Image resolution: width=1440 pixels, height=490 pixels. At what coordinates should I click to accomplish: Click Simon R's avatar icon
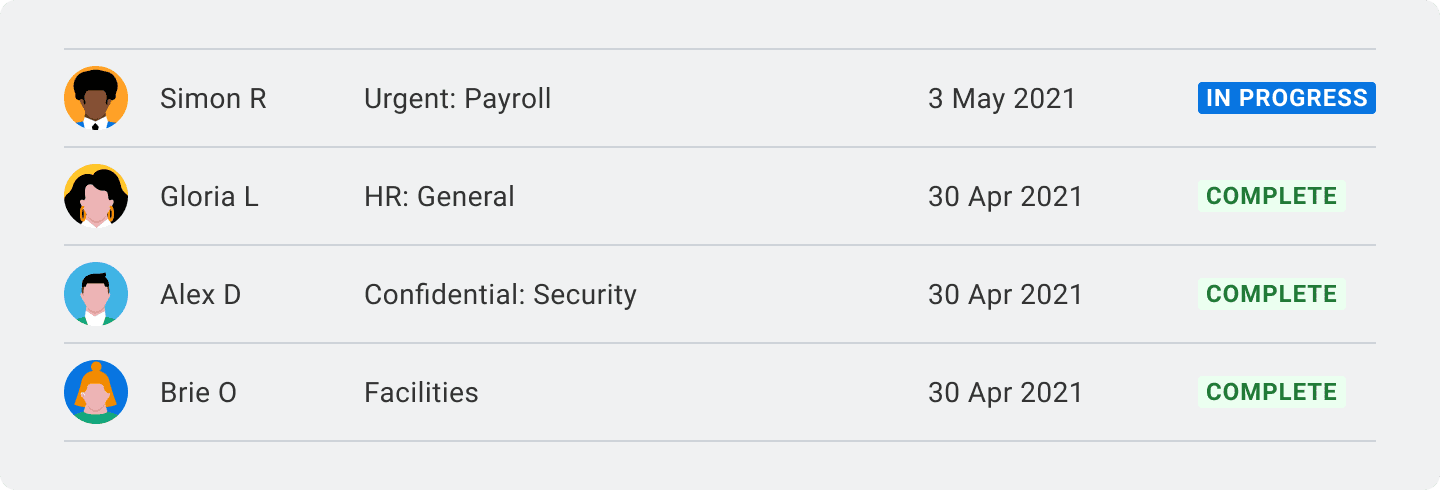(96, 98)
